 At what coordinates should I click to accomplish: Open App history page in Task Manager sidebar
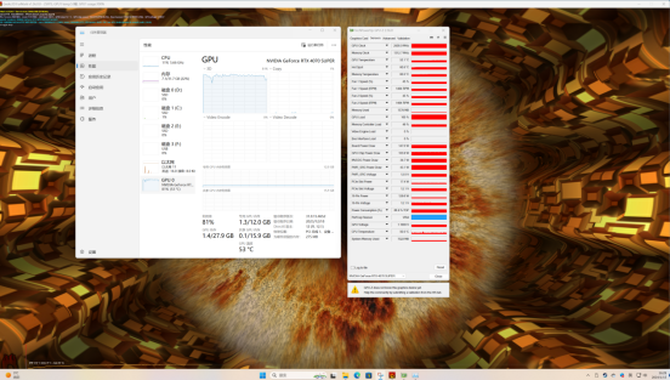99,77
